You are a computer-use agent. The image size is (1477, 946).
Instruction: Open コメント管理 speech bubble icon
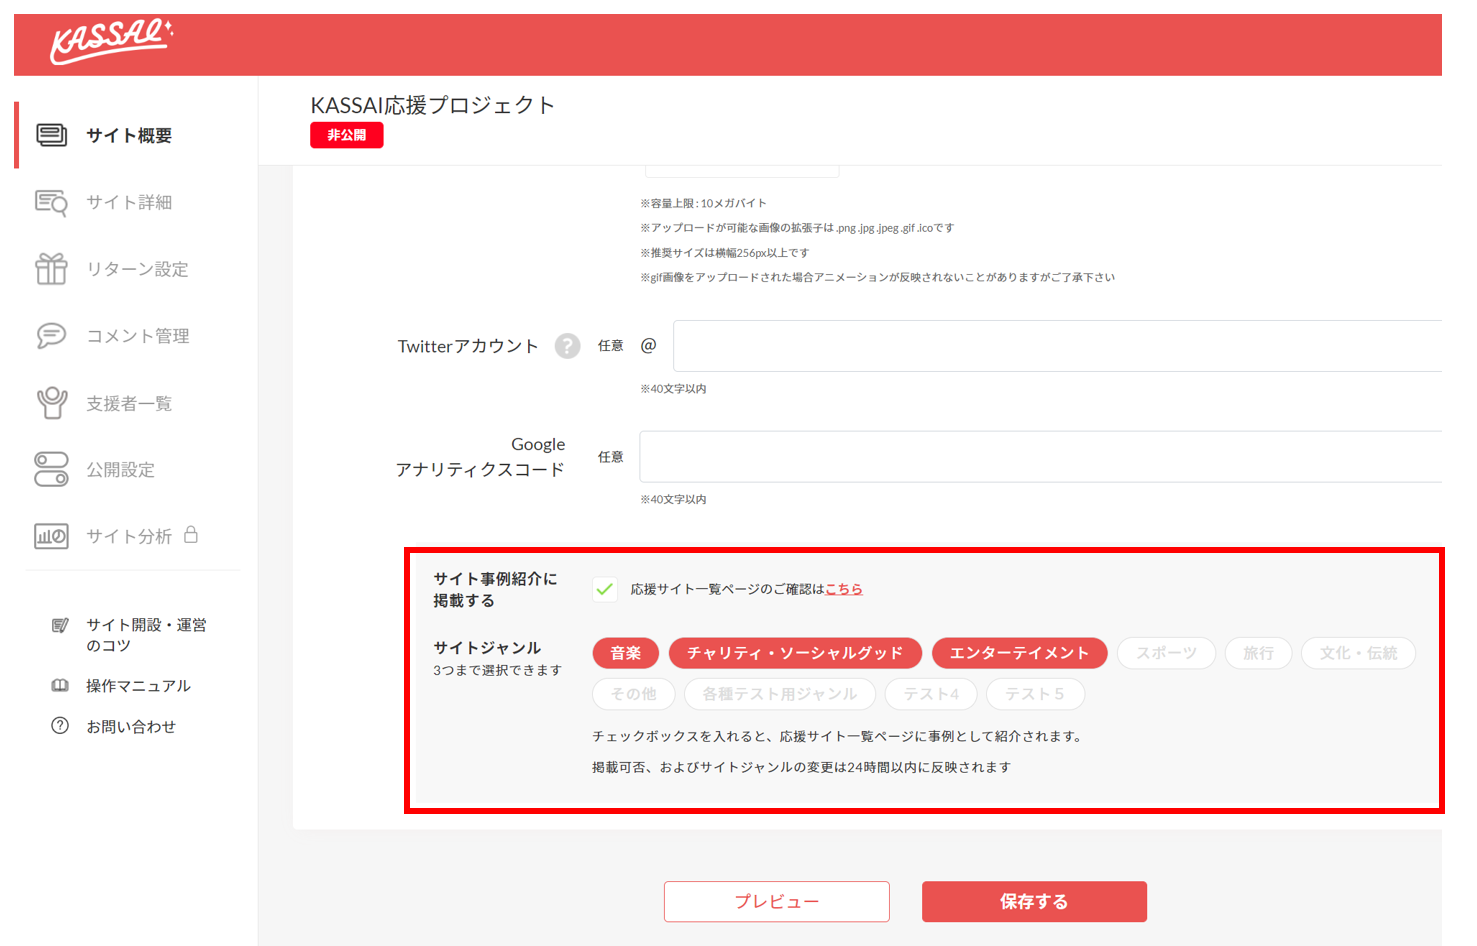click(52, 336)
